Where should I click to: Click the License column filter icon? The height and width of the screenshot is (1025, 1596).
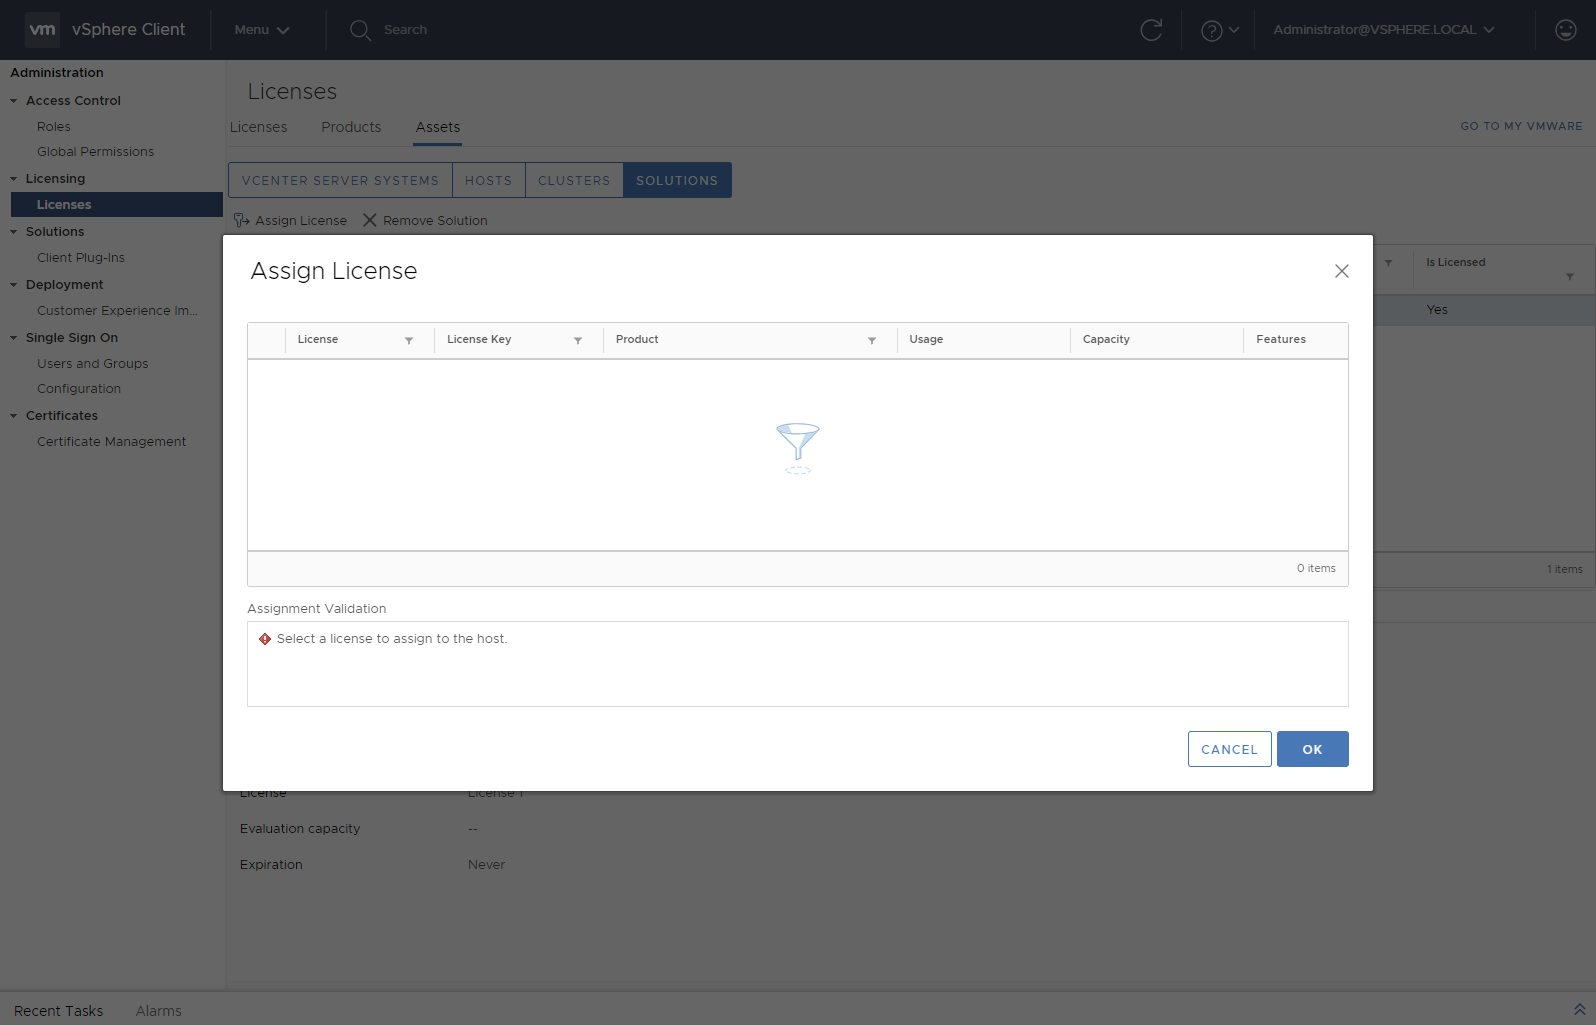click(409, 341)
